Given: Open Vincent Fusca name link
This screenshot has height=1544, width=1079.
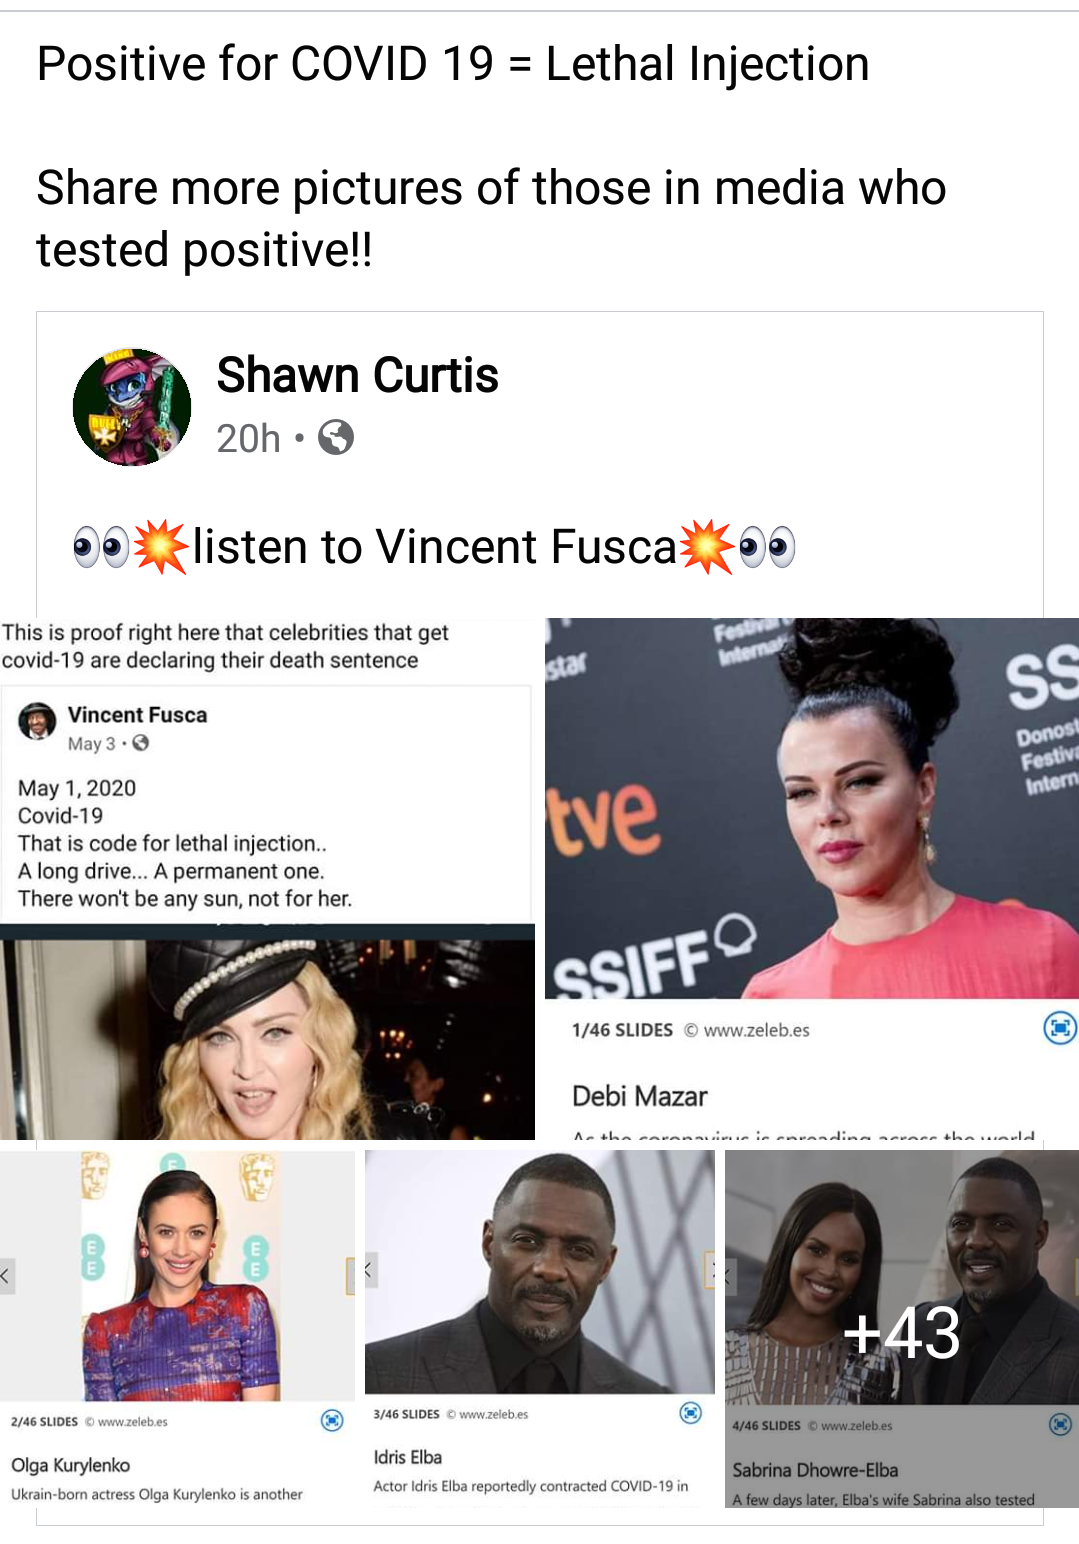Looking at the screenshot, I should click(x=137, y=715).
